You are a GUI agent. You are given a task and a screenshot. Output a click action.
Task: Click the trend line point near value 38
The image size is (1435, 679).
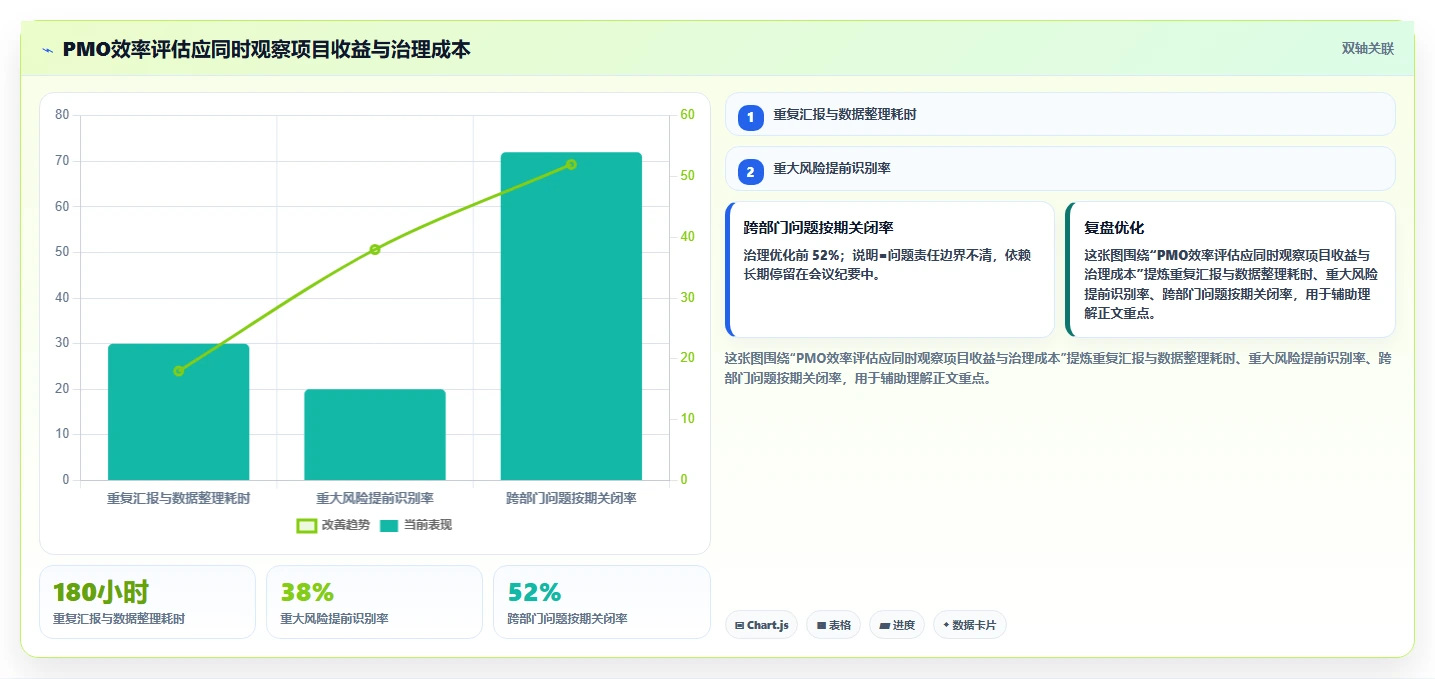[375, 249]
